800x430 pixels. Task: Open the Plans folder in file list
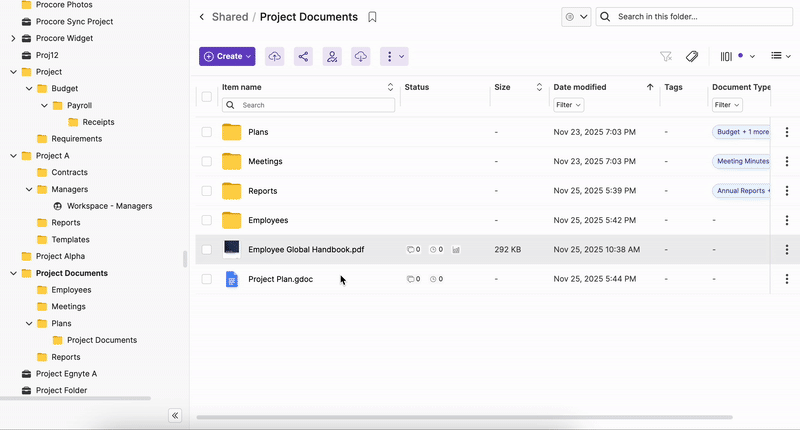(258, 132)
